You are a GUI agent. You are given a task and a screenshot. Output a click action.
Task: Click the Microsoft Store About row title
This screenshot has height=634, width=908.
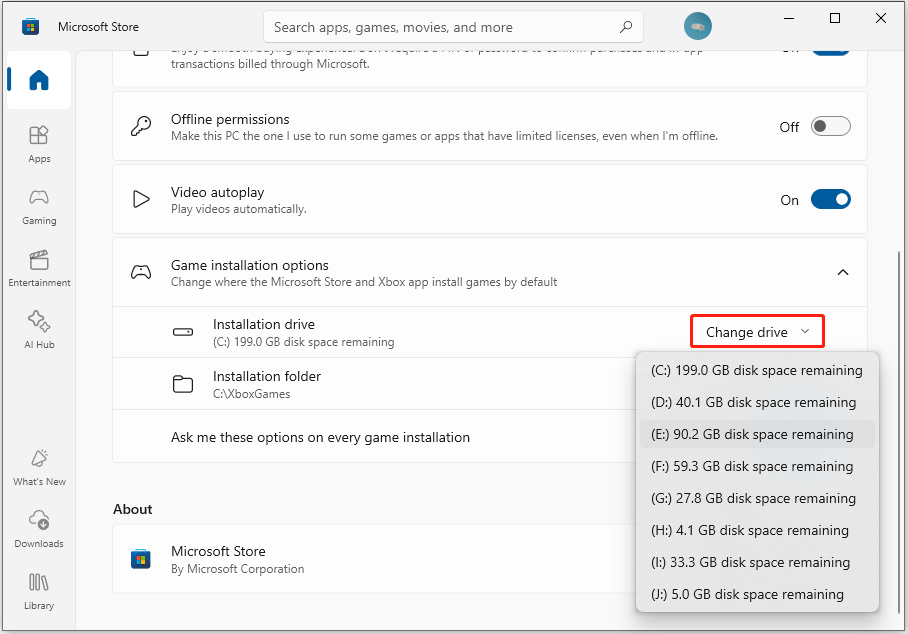pos(218,551)
